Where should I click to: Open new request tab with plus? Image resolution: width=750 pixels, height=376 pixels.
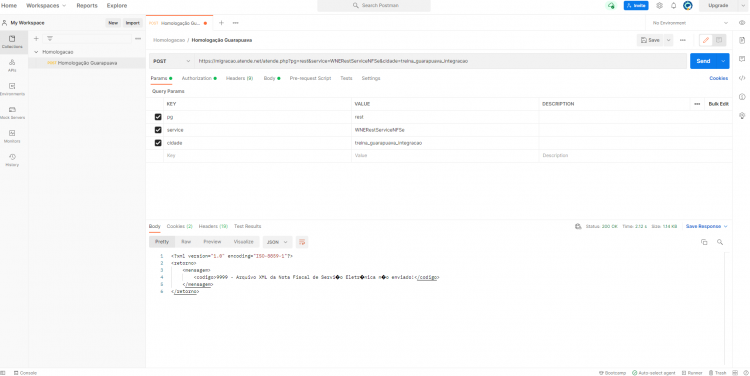pyautogui.click(x=221, y=22)
